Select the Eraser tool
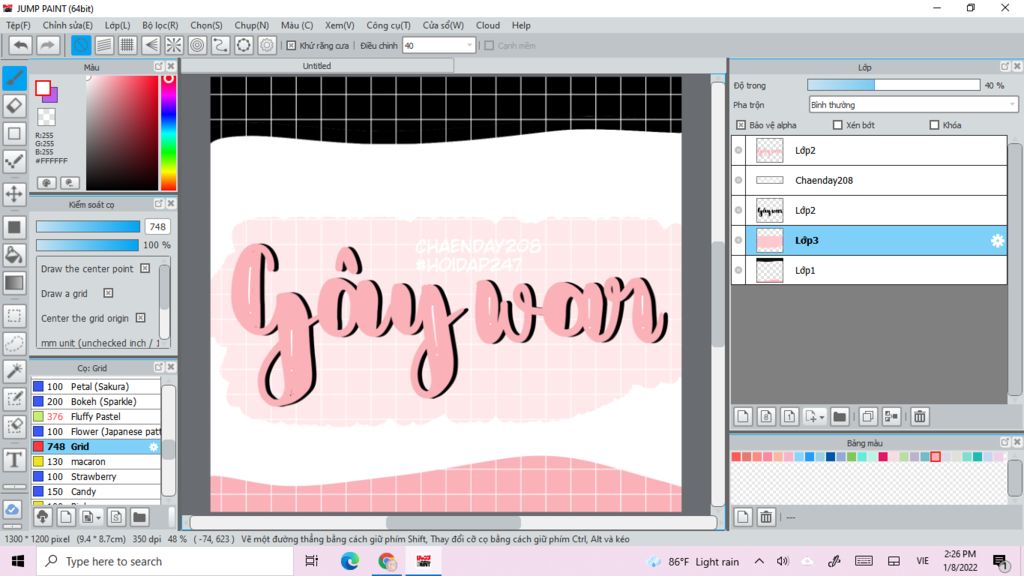1024x576 pixels. (14, 106)
